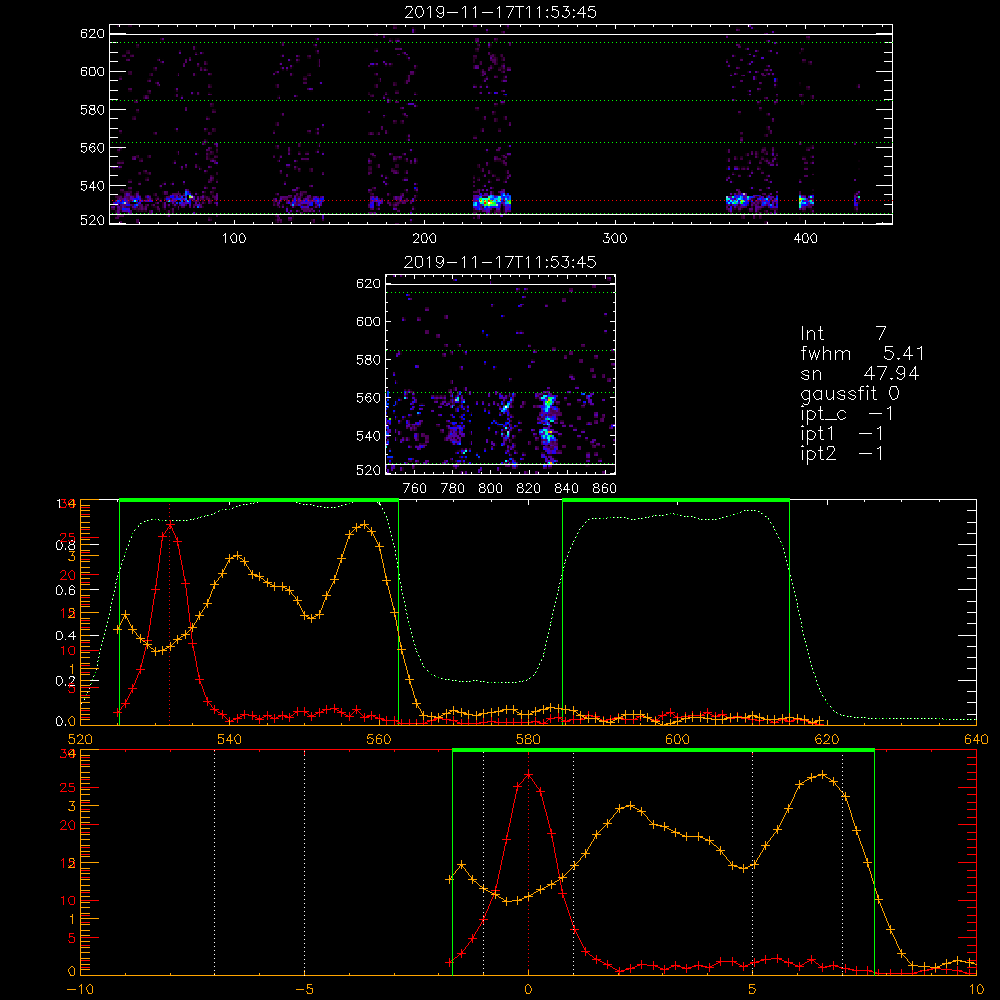Select the 'ipt_c -1' entry
The height and width of the screenshot is (1000, 1000).
[x=847, y=414]
